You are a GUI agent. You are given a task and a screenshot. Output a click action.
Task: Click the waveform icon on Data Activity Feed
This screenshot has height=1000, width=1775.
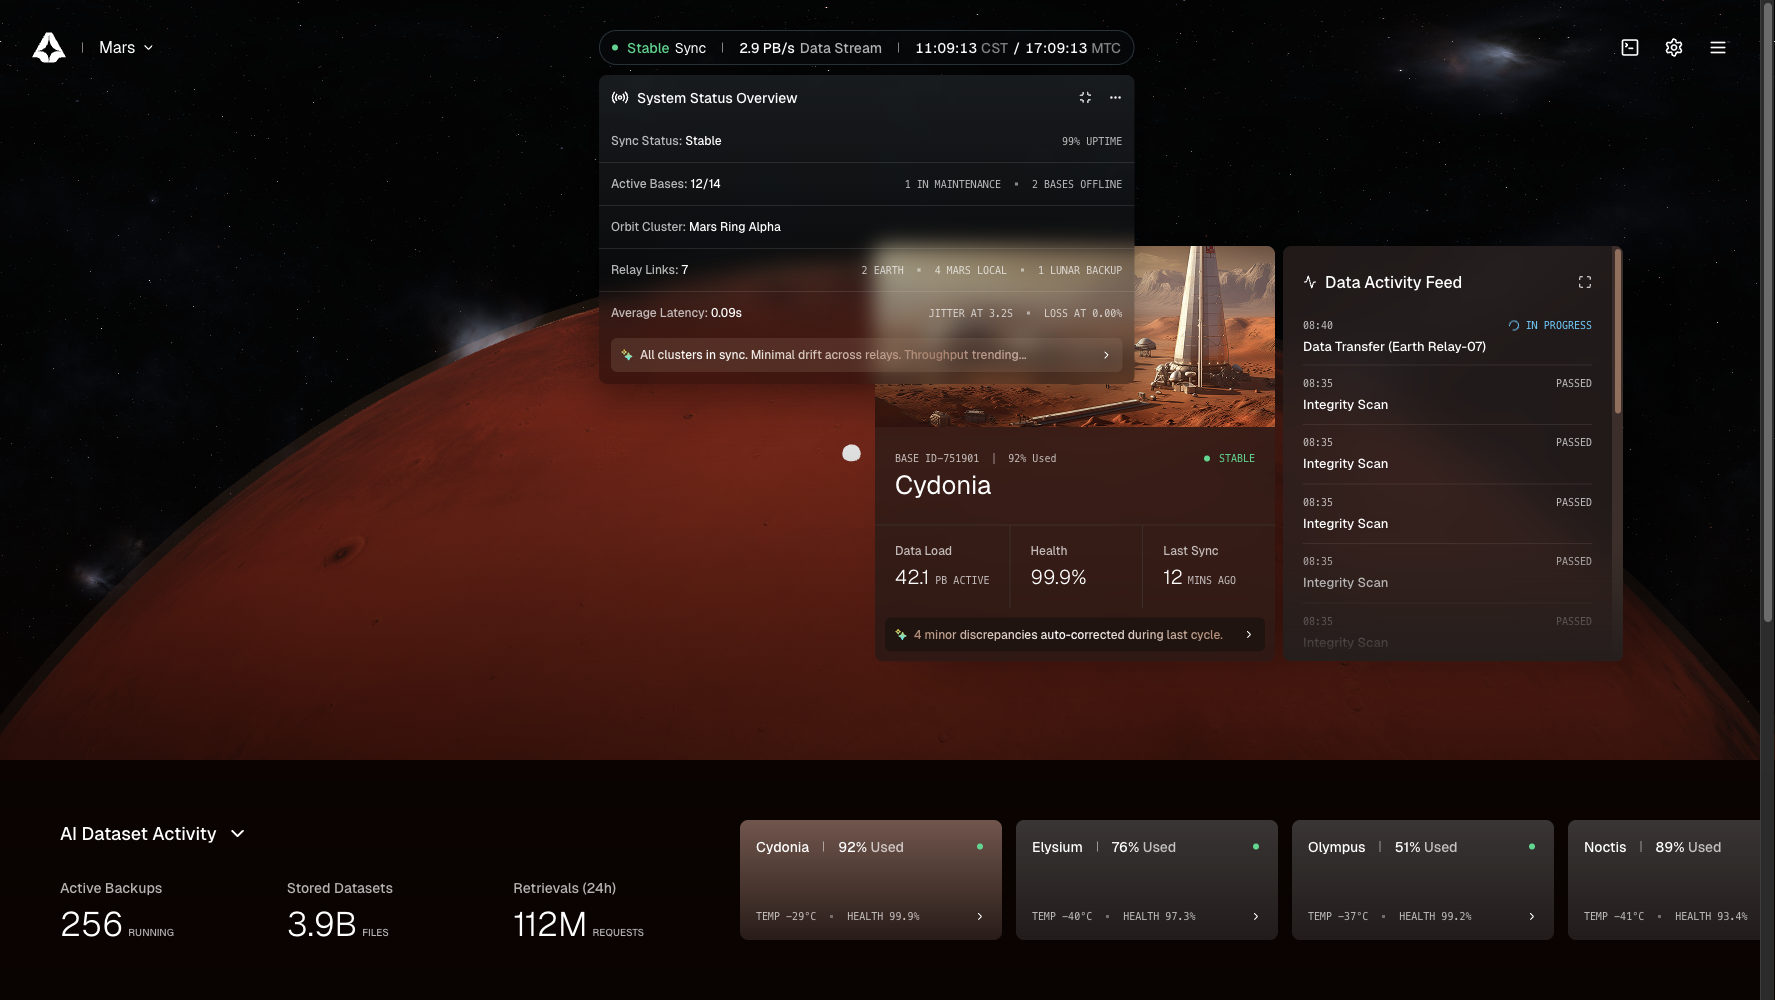(1310, 282)
